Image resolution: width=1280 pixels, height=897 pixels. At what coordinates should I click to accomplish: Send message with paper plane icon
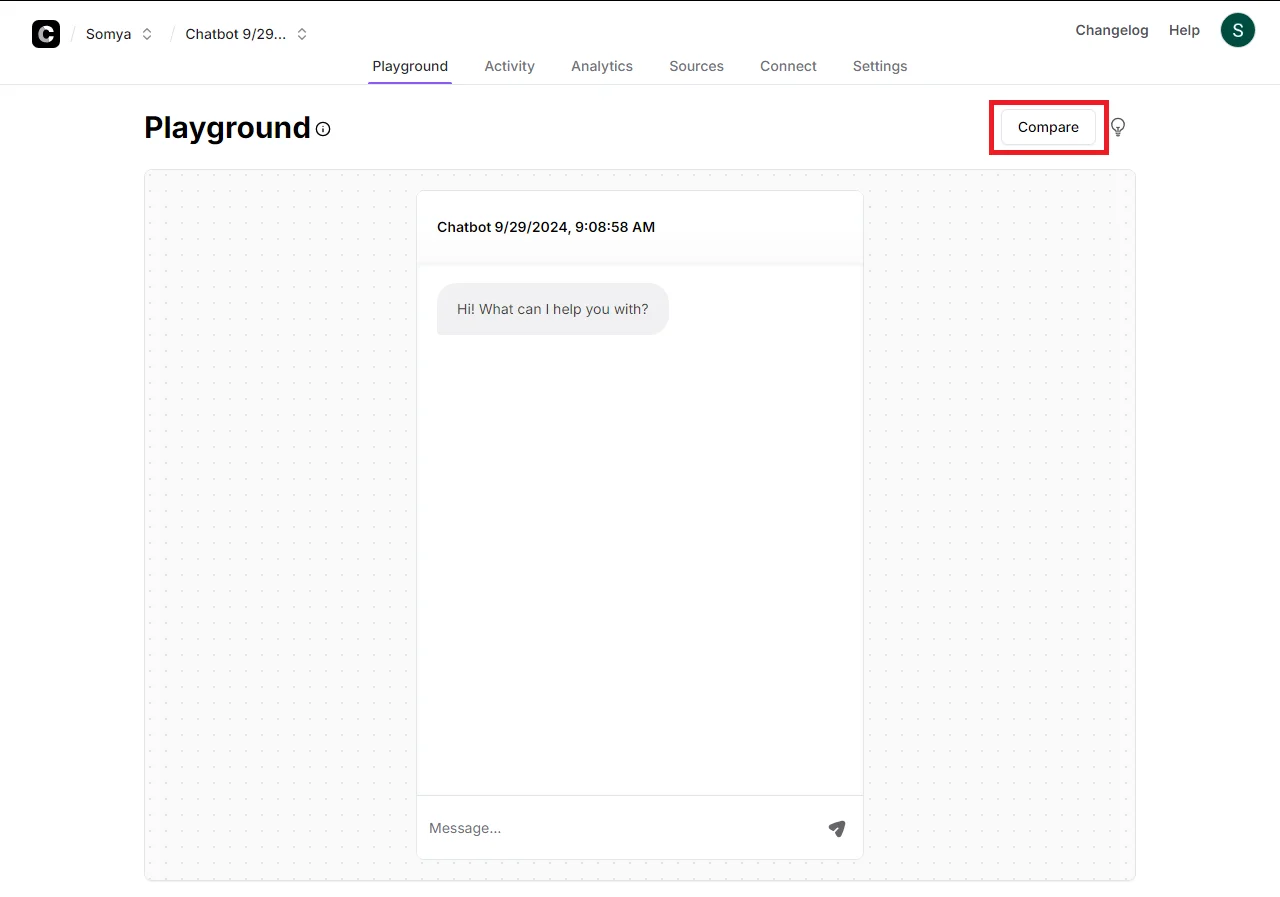point(837,828)
